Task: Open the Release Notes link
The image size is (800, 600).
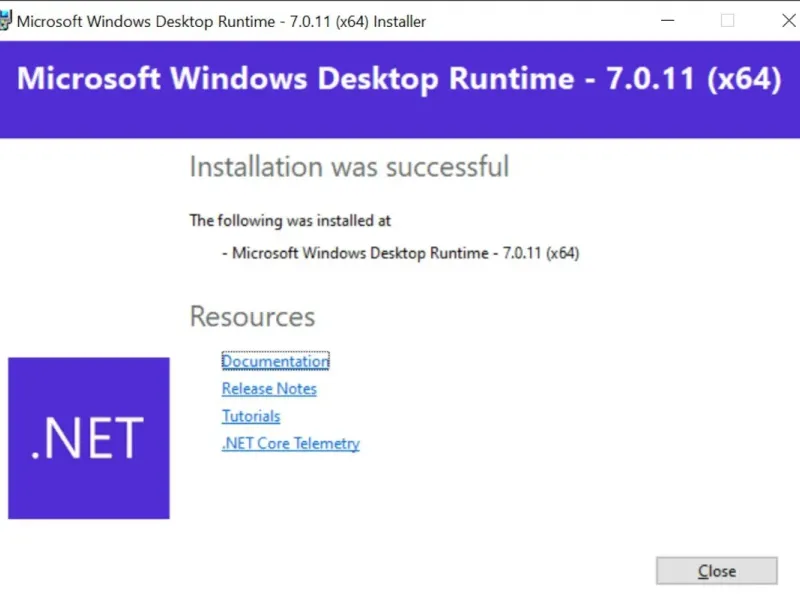Action: [x=269, y=389]
